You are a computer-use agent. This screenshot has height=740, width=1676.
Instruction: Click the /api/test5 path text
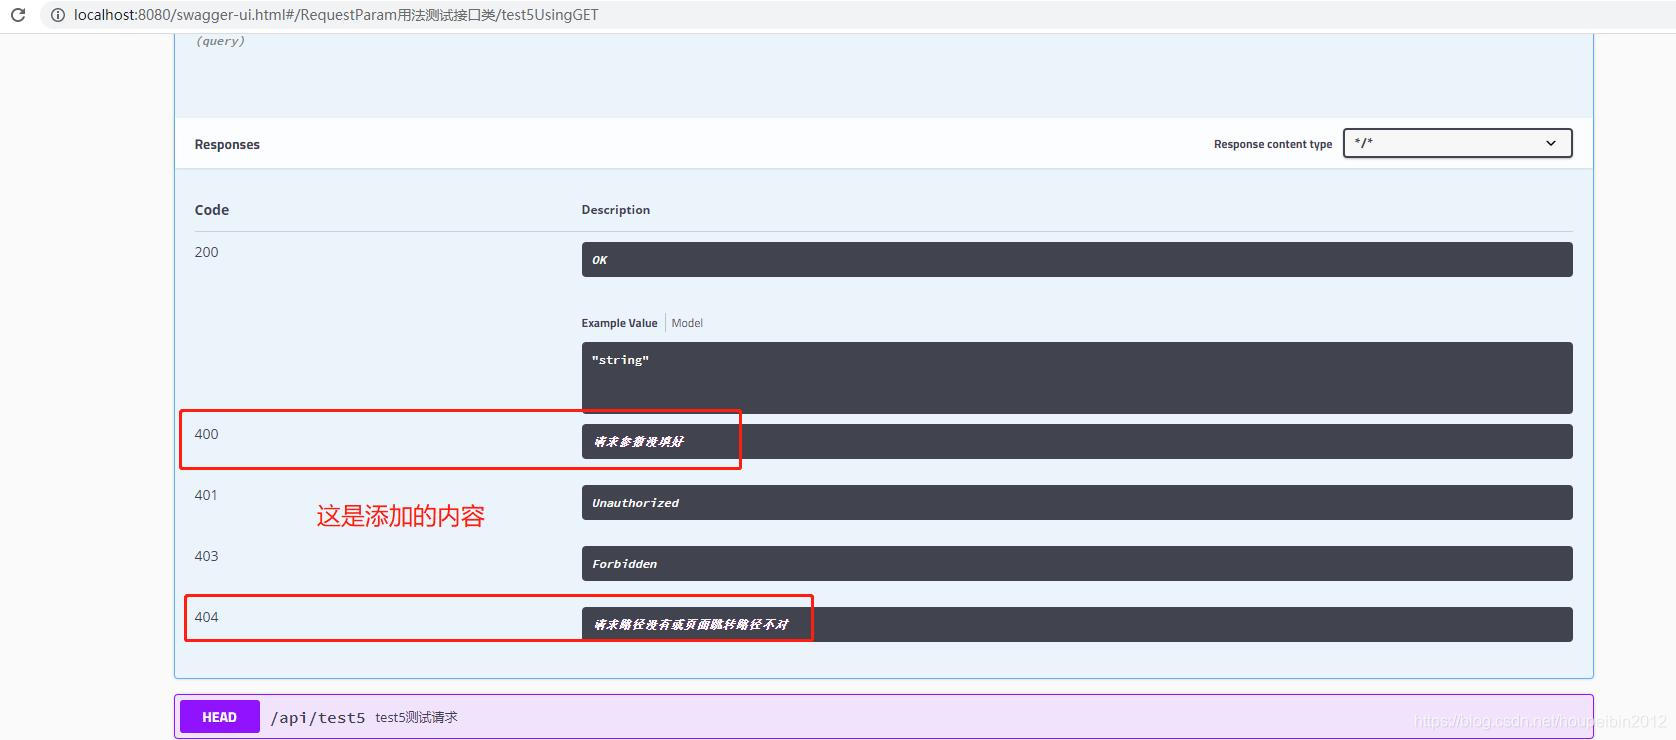click(x=318, y=718)
